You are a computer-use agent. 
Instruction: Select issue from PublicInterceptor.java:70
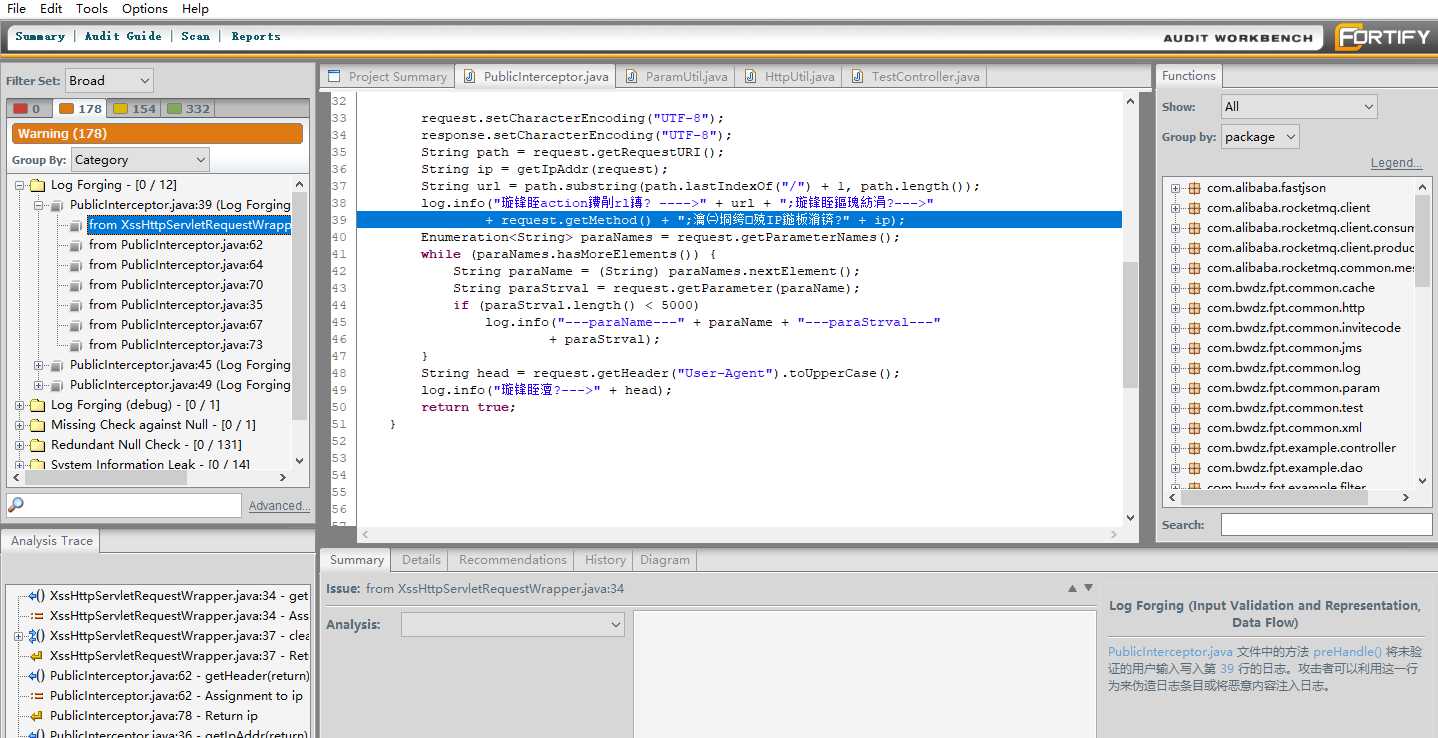tap(176, 285)
